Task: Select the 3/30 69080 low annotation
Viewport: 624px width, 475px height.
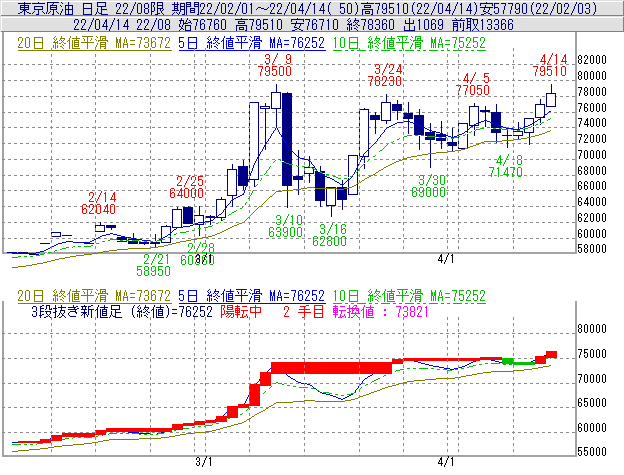Action: pos(429,186)
